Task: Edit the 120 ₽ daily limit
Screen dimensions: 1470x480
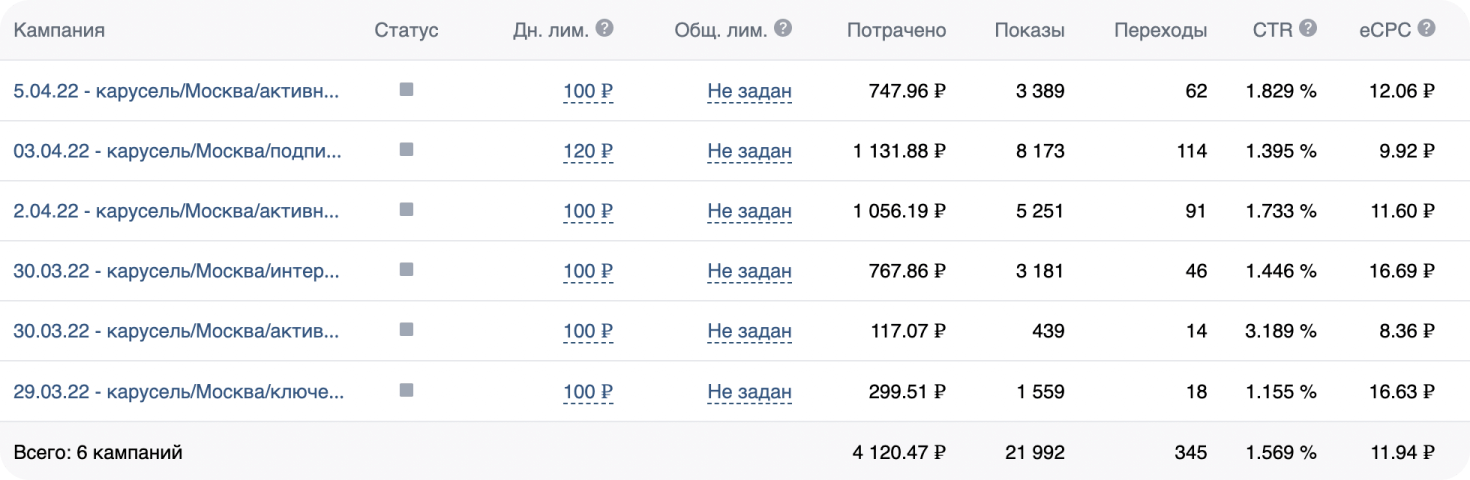Action: pyautogui.click(x=588, y=151)
